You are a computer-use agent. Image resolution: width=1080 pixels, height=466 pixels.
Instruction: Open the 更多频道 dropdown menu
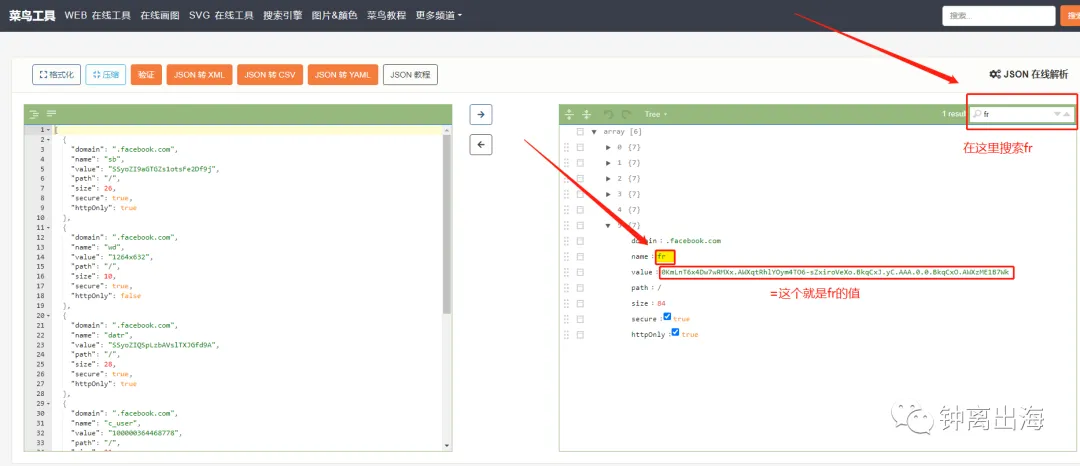click(439, 15)
